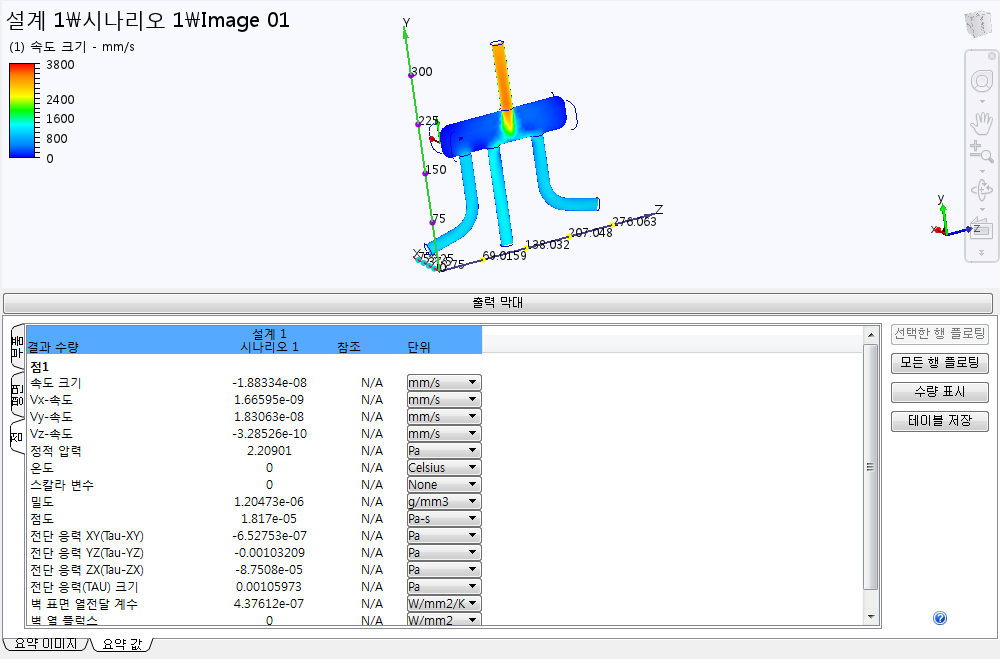Open help with the blue question icon
Viewport: 1000px width, 659px height.
tap(939, 618)
